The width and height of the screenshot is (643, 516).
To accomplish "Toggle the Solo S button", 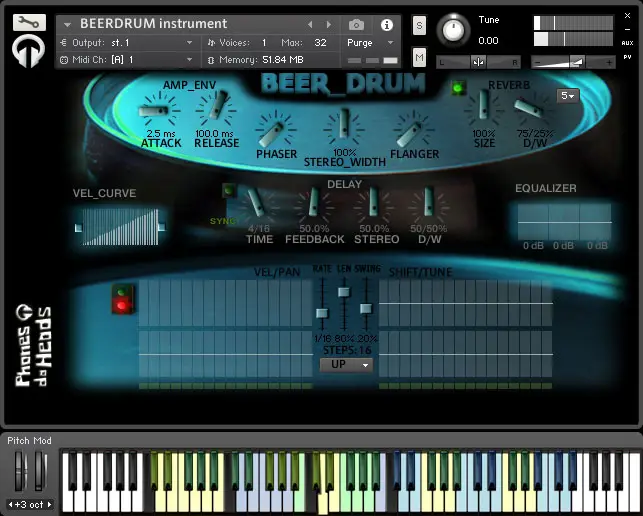I will [419, 25].
